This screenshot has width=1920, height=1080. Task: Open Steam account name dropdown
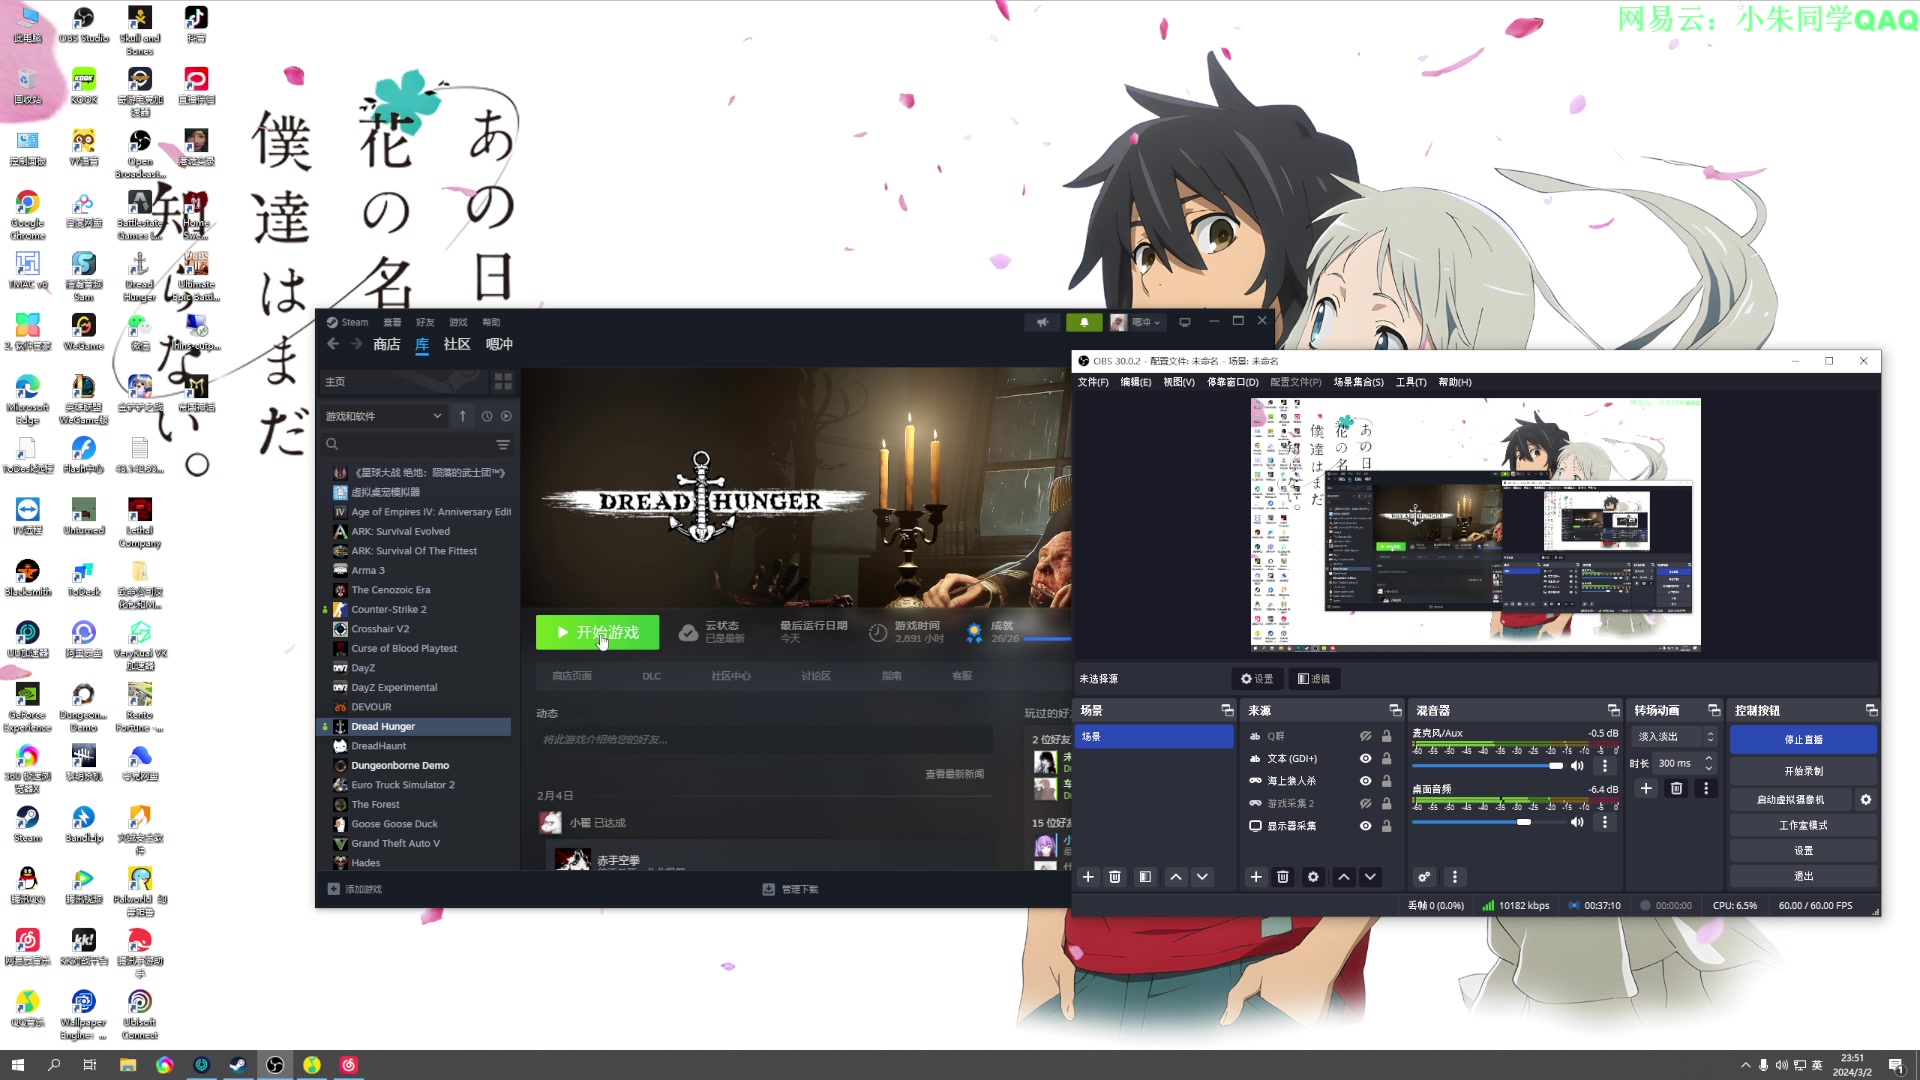point(1138,322)
